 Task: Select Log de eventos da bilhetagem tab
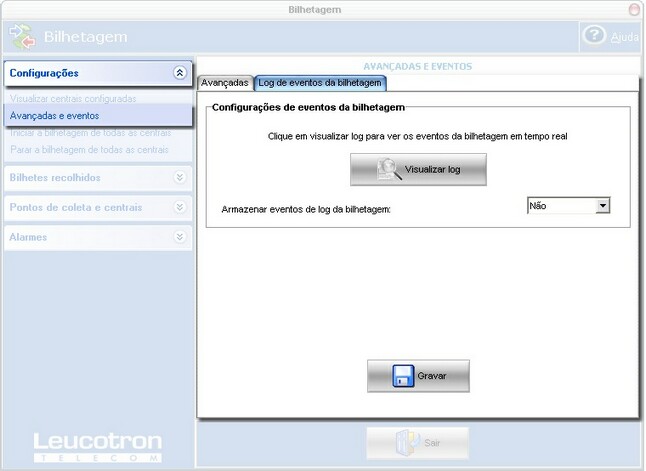click(320, 83)
